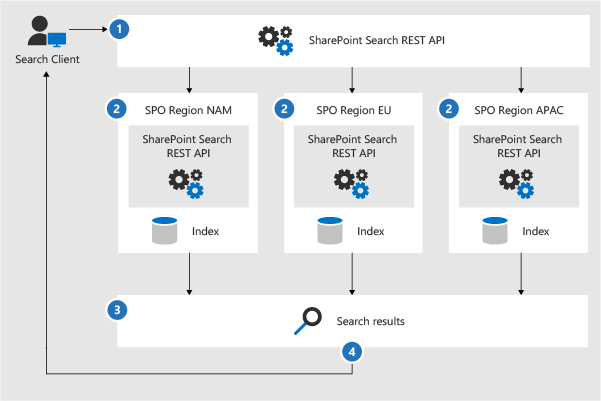Click step 2 circle beside SPO Region APAC
The image size is (601, 401).
click(x=451, y=107)
